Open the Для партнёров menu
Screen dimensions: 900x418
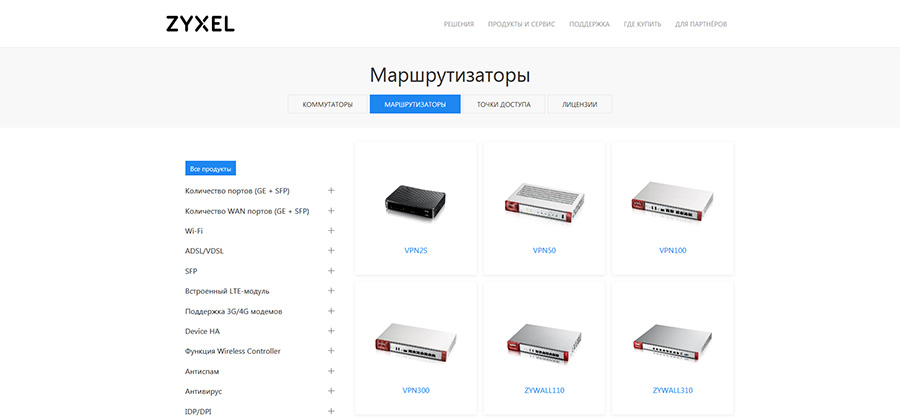(x=701, y=24)
